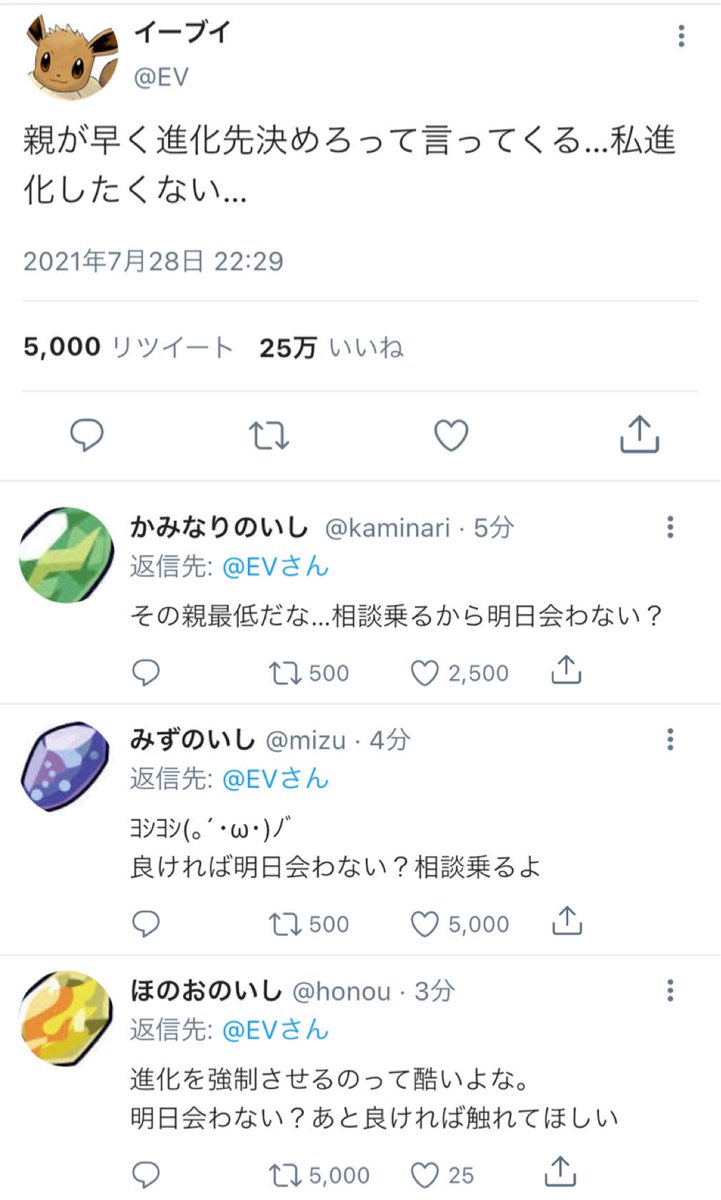The image size is (721, 1200).
Task: Share かみなりのいし's reply
Action: click(566, 673)
